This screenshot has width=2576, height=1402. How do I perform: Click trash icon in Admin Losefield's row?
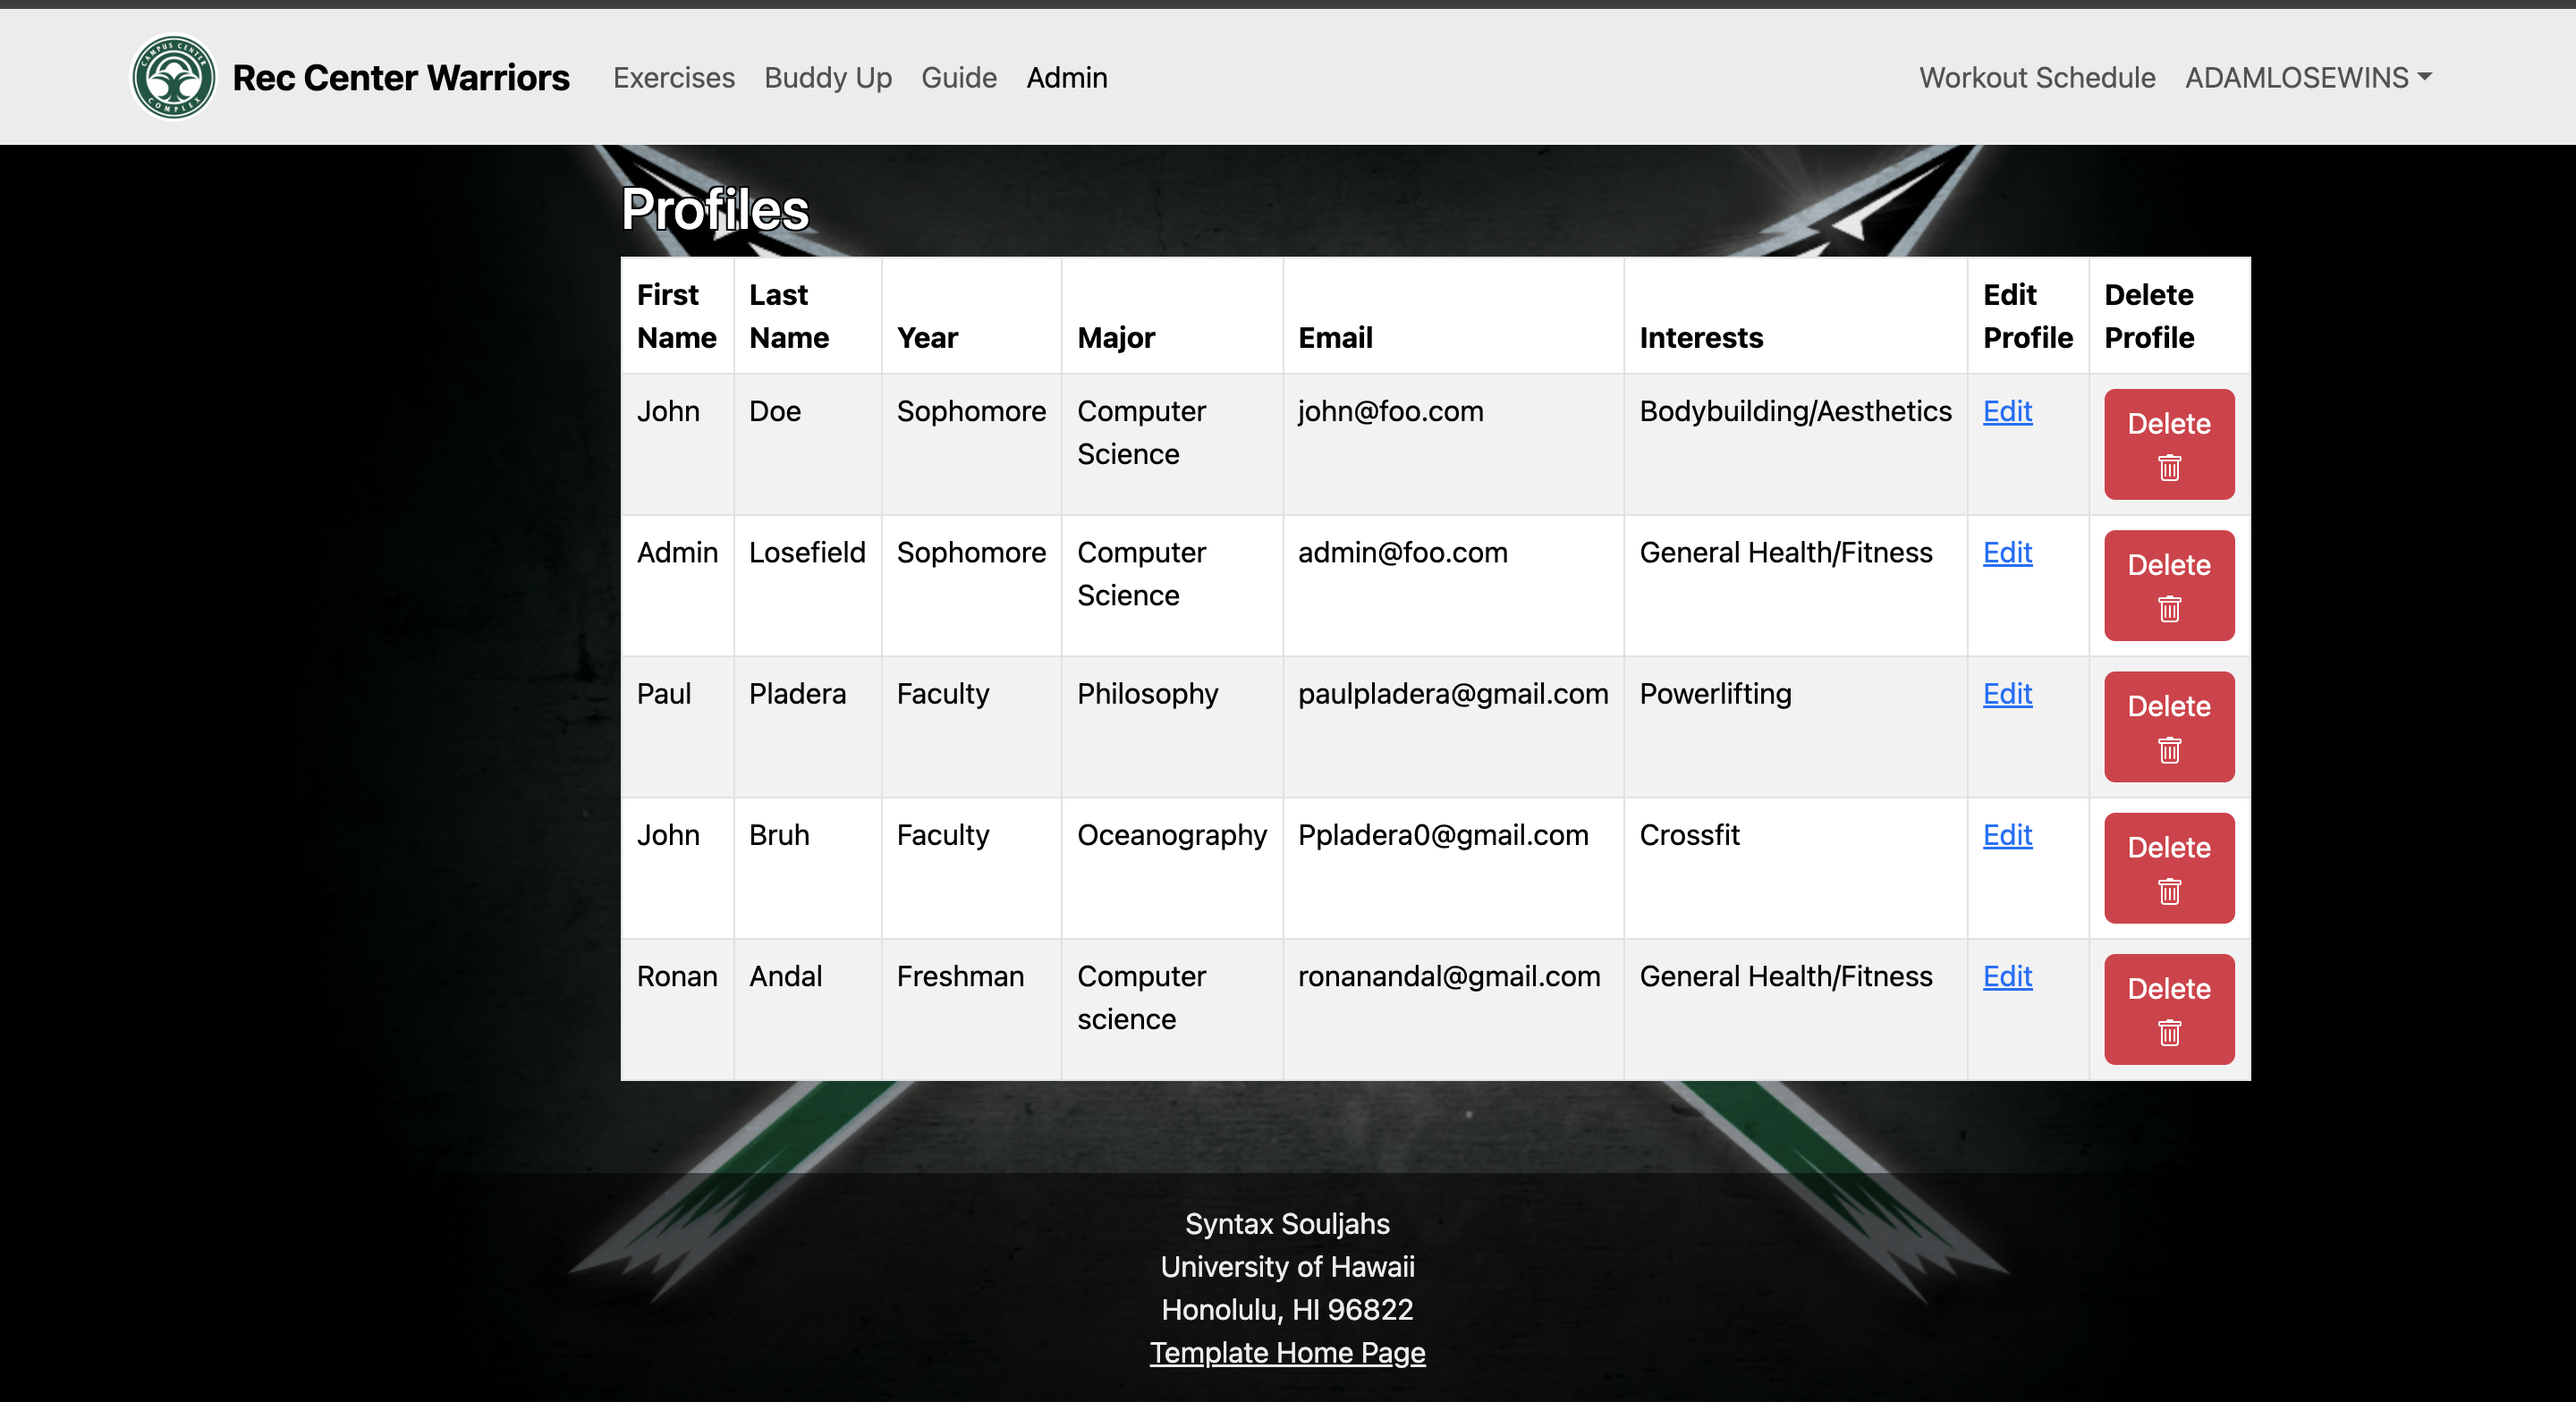(x=2168, y=609)
